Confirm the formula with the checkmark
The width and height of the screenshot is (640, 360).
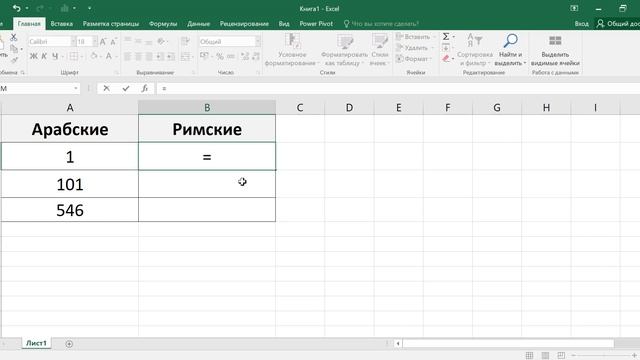coord(126,88)
